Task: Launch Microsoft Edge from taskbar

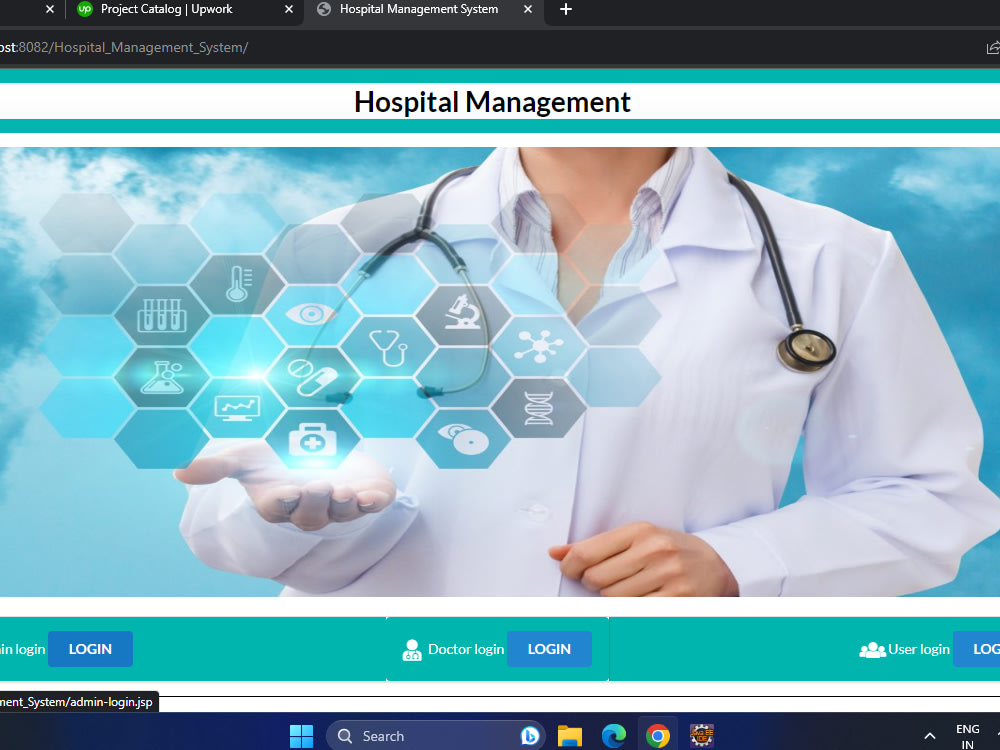Action: (x=614, y=736)
